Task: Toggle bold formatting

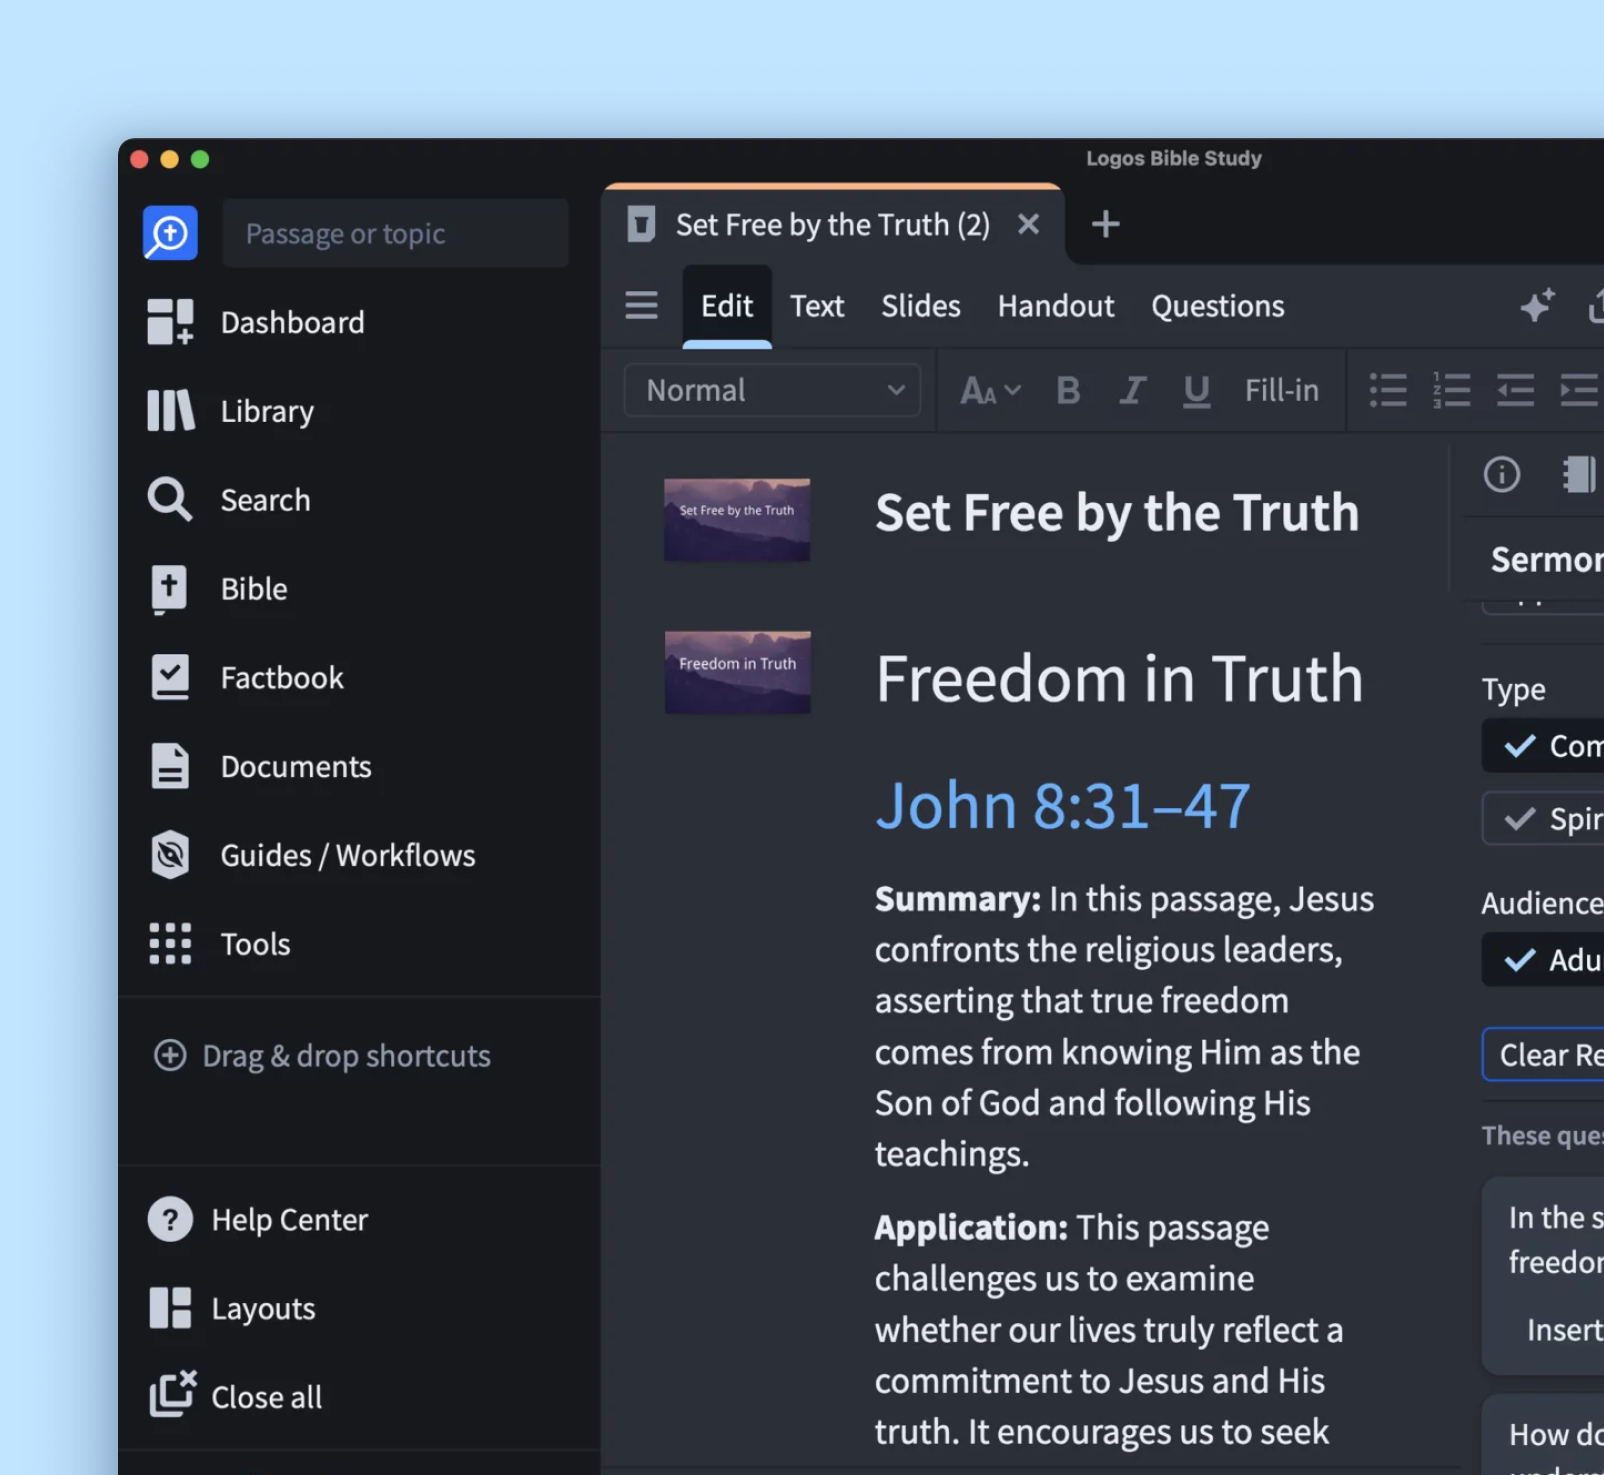Action: [1067, 391]
